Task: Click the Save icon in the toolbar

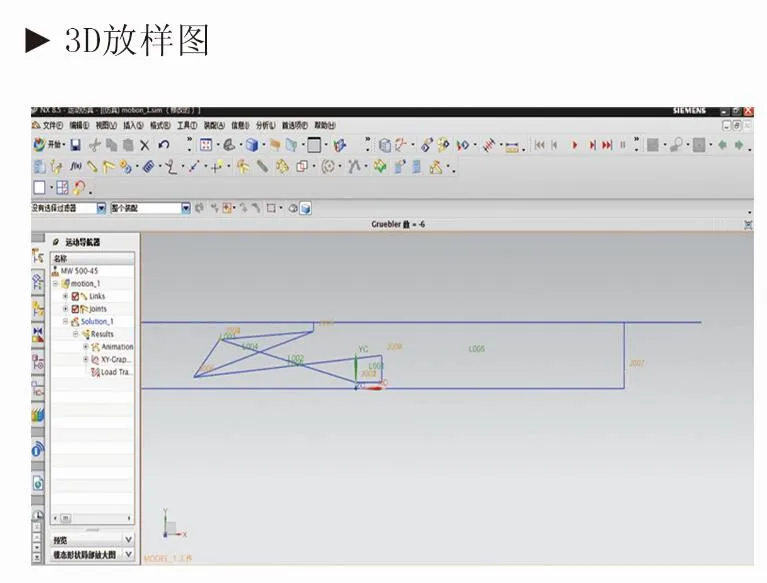Action: (75, 145)
